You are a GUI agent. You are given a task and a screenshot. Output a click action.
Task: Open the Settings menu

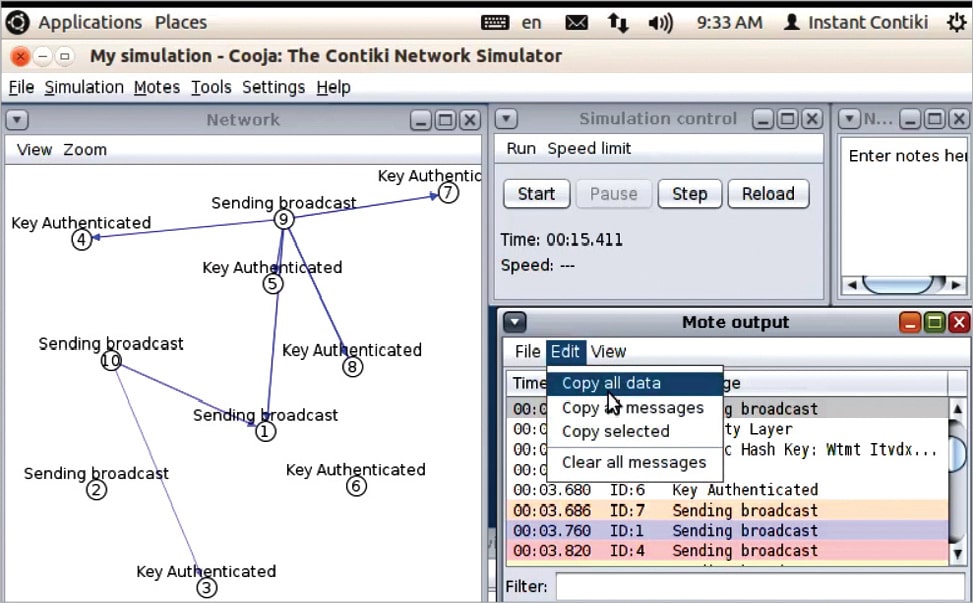pos(273,87)
